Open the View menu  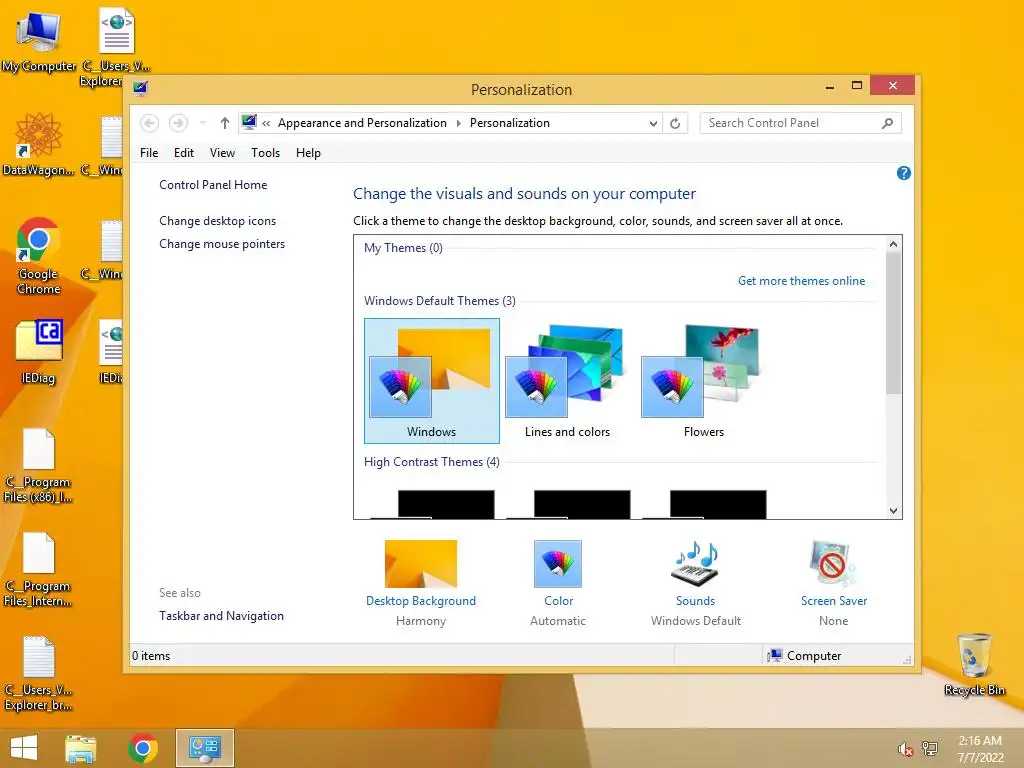222,153
